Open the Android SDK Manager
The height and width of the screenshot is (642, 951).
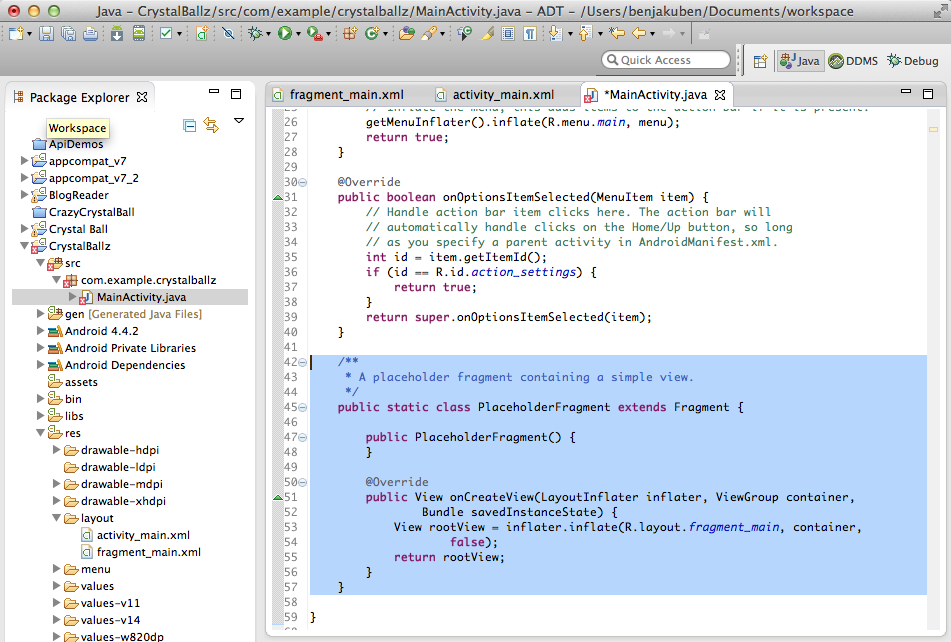coord(116,34)
